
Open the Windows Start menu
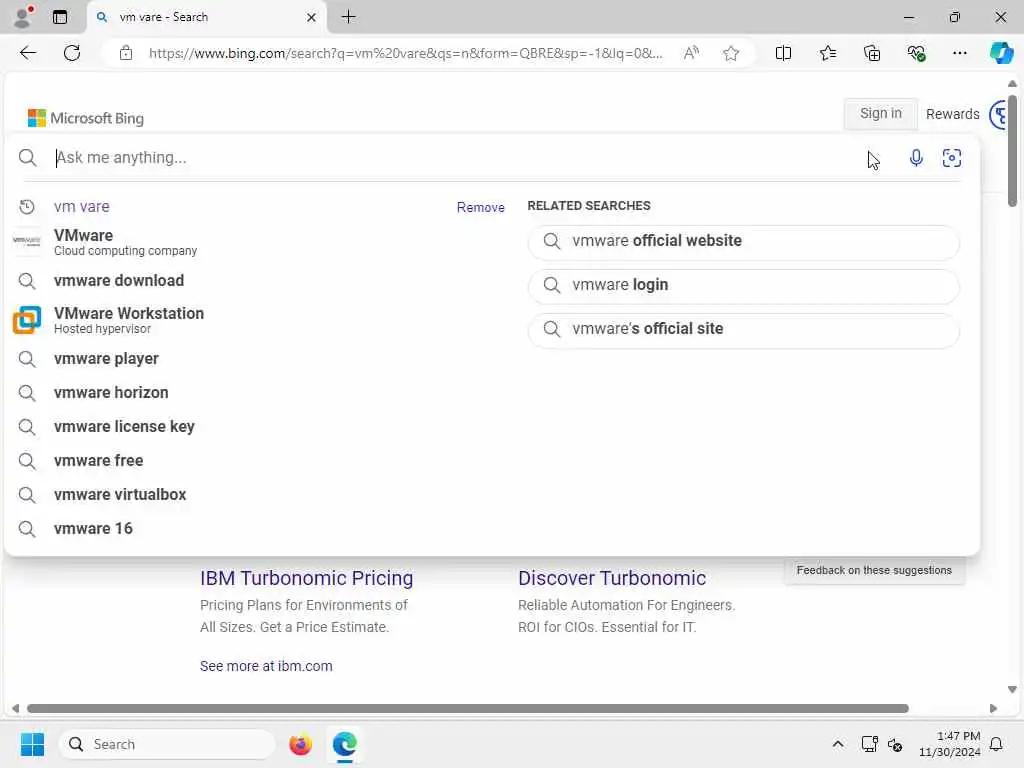tap(32, 744)
